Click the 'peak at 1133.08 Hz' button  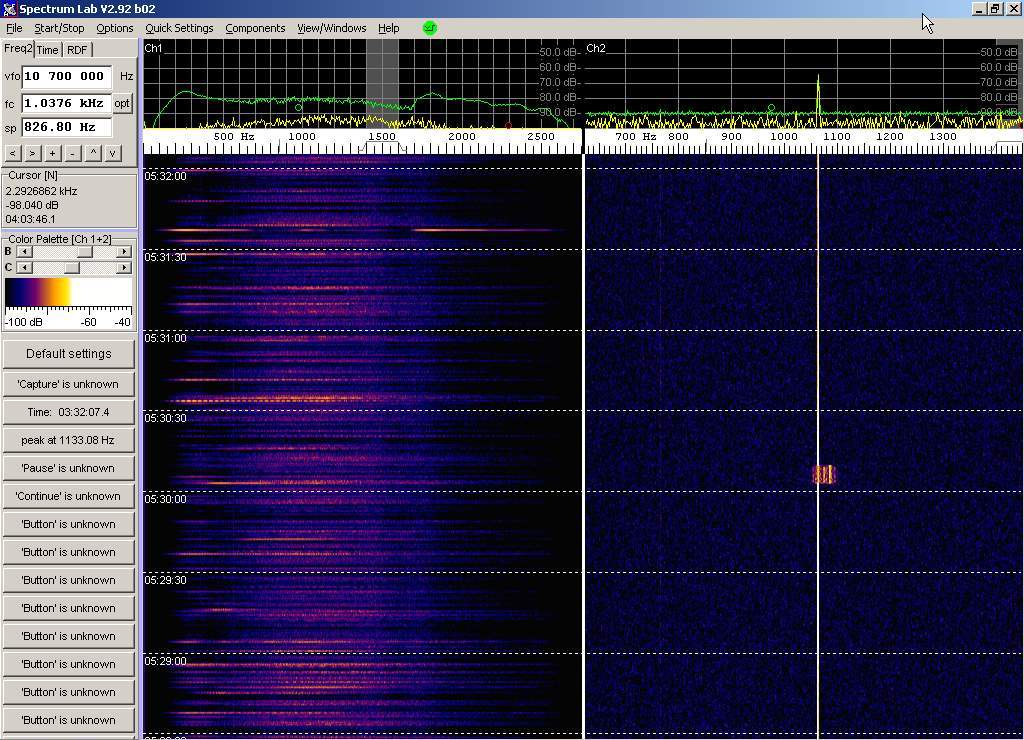click(69, 440)
